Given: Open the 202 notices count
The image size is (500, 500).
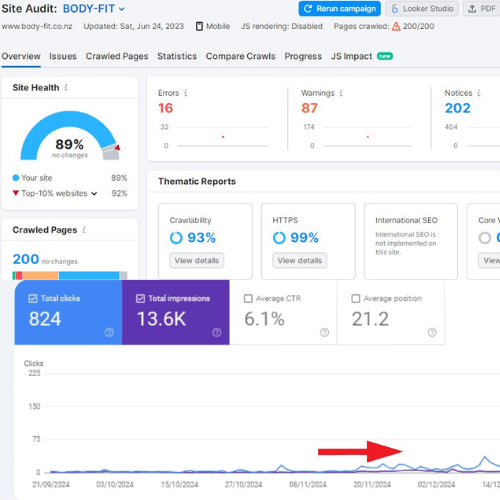Looking at the screenshot, I should (x=458, y=108).
